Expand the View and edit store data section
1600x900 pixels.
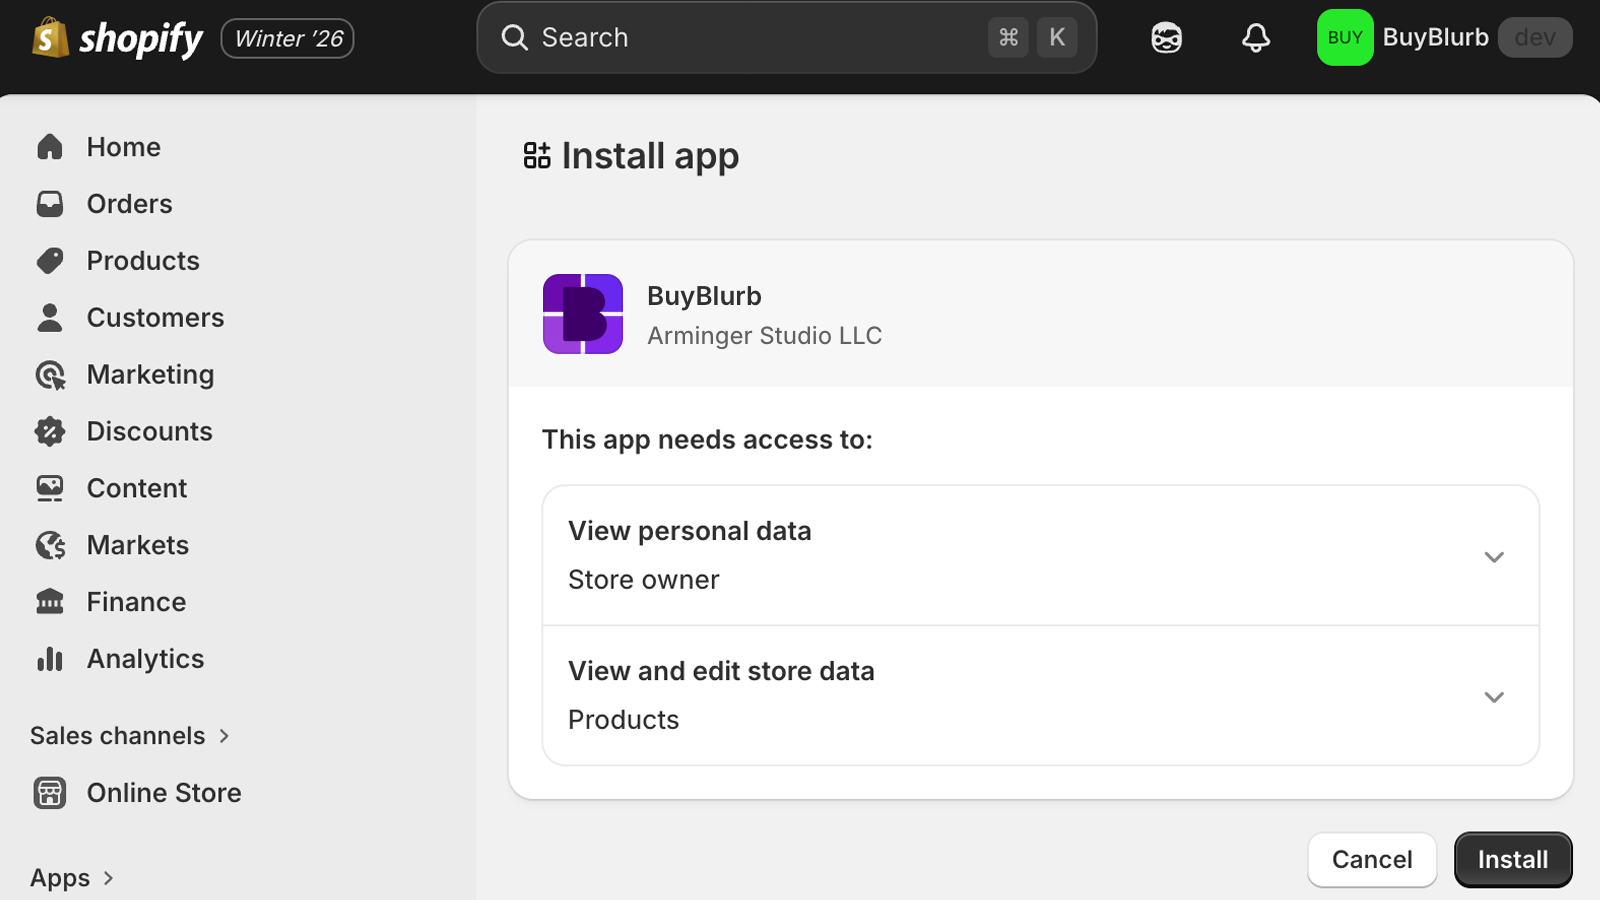click(x=1494, y=697)
